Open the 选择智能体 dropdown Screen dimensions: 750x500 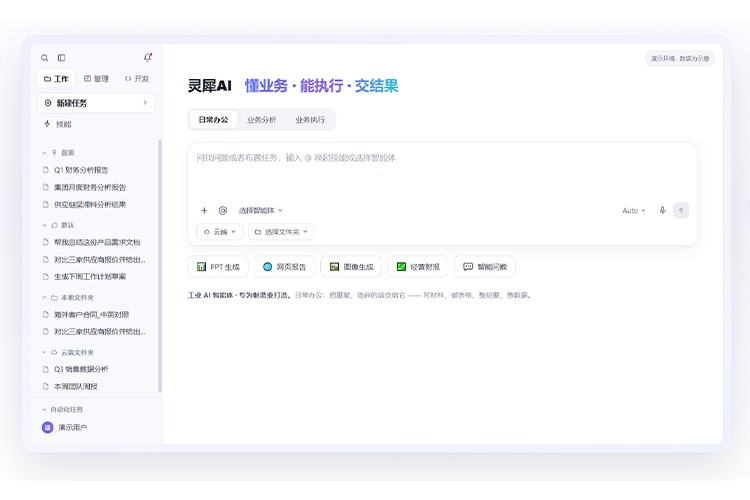[261, 211]
